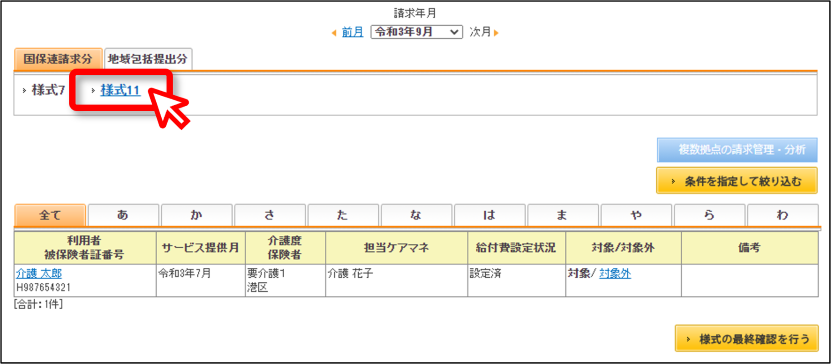Open the 様式11 link

(x=120, y=91)
